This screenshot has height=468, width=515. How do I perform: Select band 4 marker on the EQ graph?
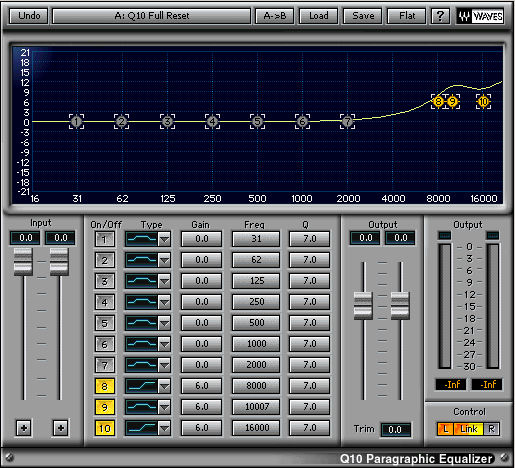tap(212, 122)
